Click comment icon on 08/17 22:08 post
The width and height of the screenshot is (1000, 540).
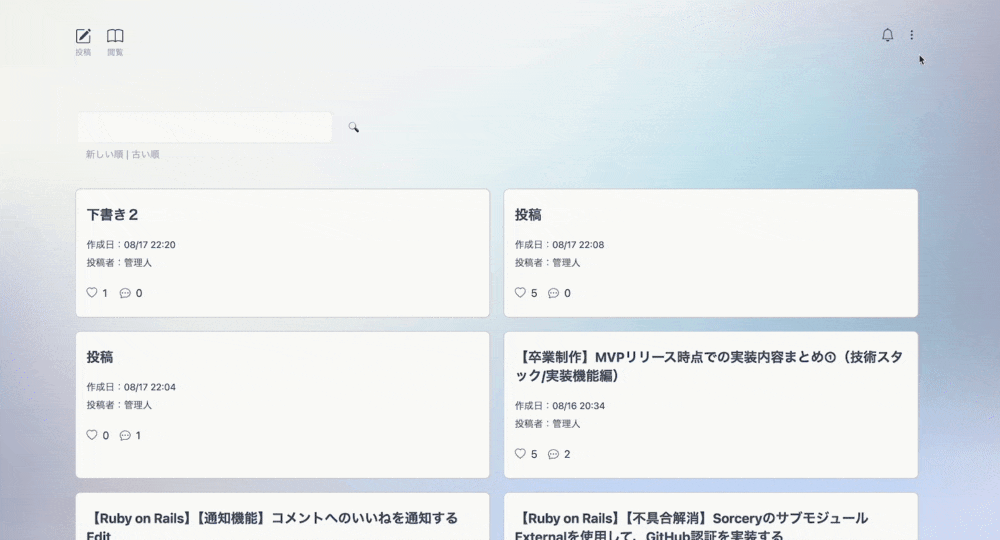[554, 293]
